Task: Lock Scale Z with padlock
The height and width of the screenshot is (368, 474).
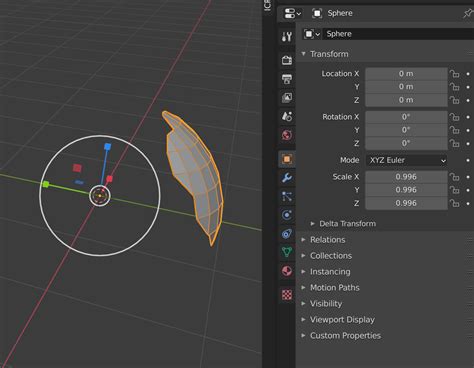Action: [454, 203]
